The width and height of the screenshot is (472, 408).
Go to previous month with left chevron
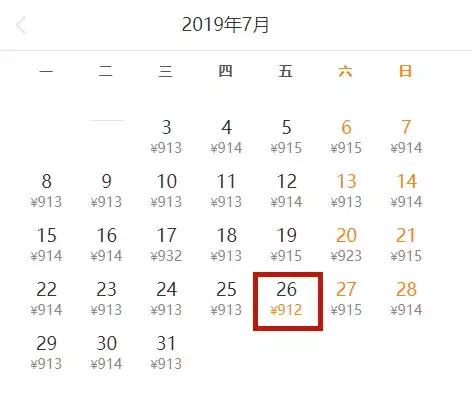(21, 26)
